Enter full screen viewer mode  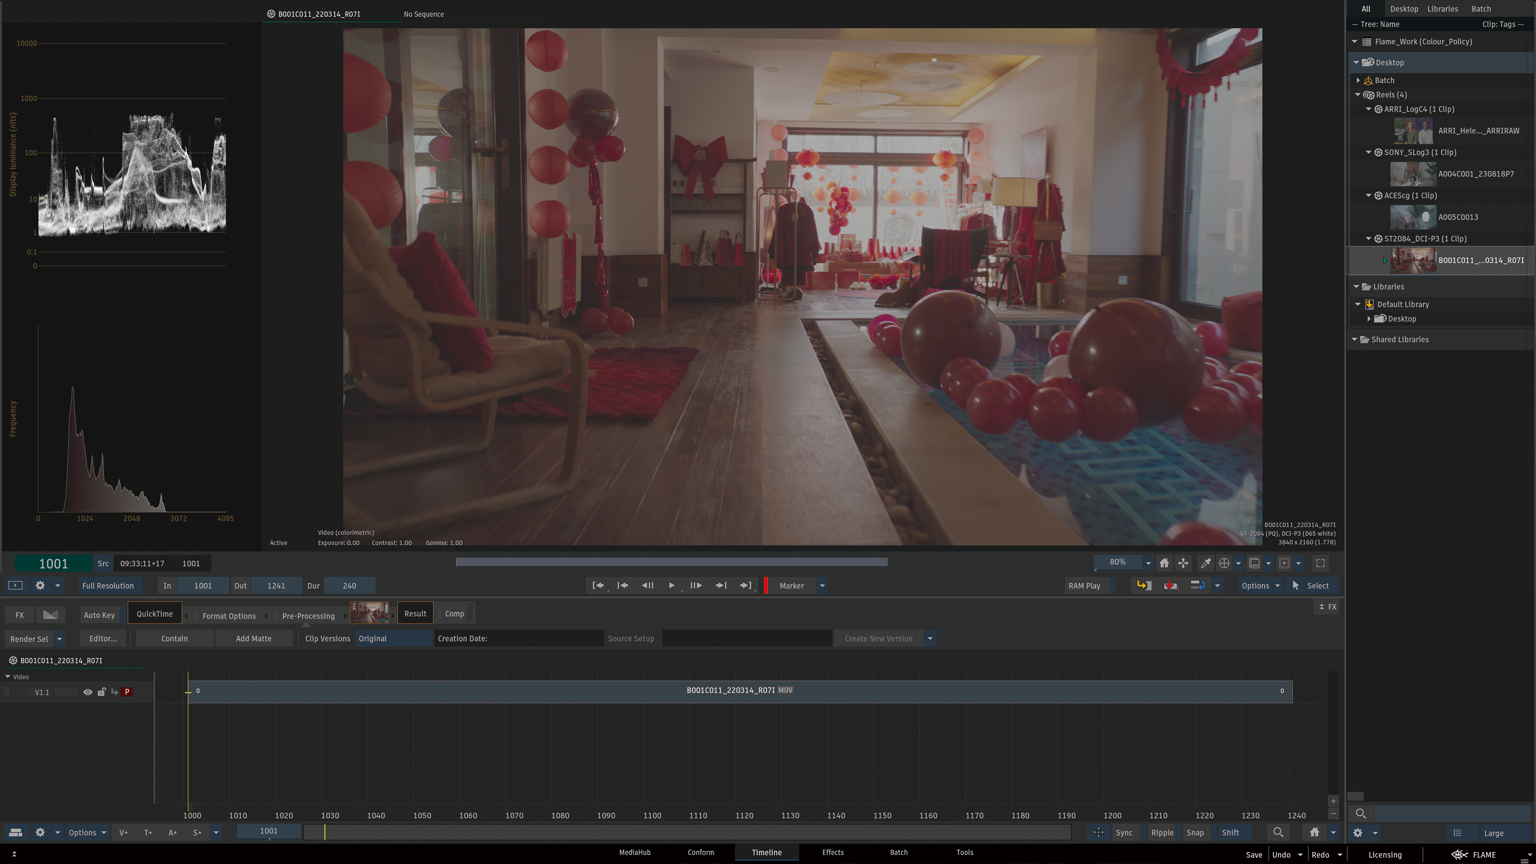pyautogui.click(x=1320, y=563)
